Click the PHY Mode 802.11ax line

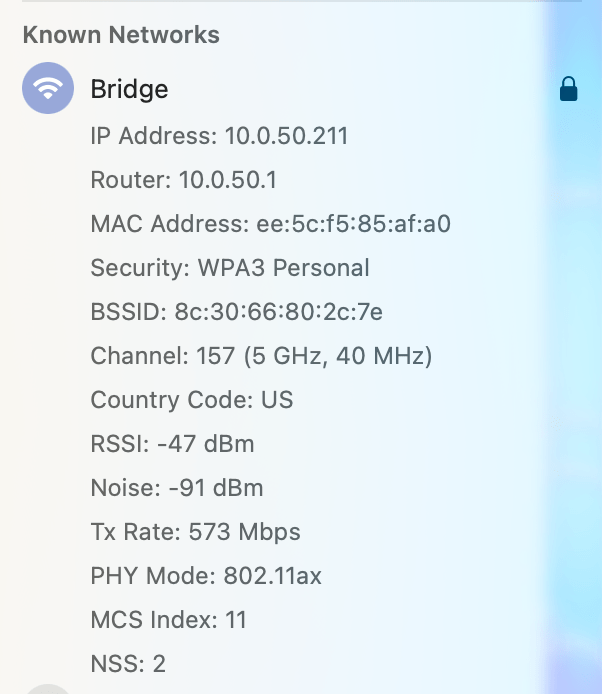(x=206, y=576)
